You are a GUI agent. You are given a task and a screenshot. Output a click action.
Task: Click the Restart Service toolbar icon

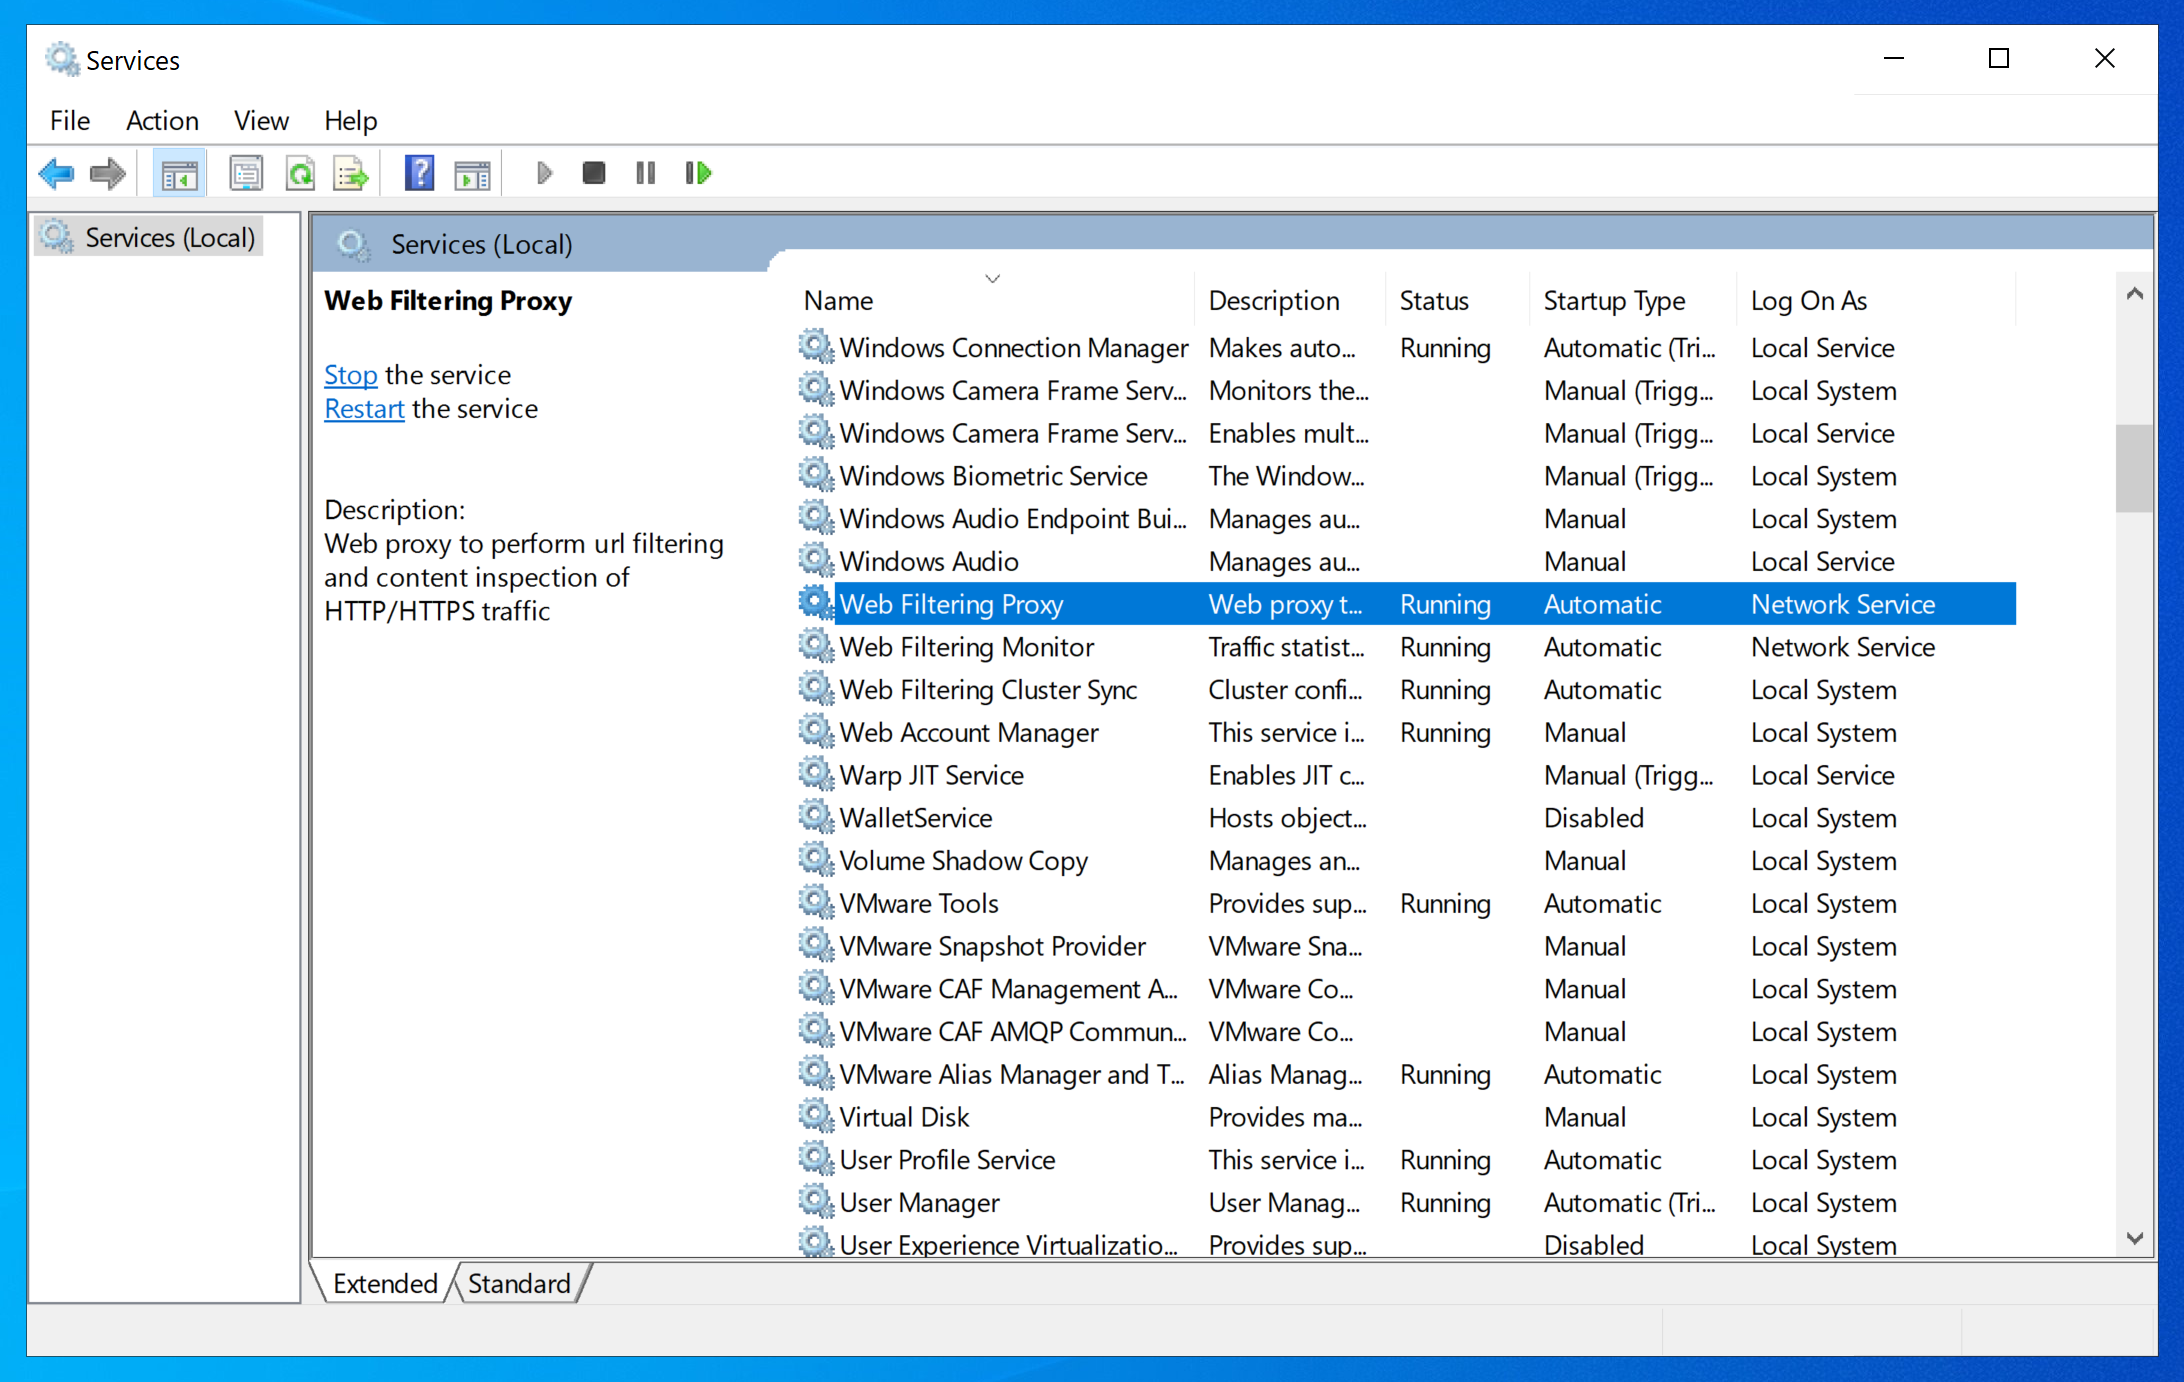click(698, 173)
